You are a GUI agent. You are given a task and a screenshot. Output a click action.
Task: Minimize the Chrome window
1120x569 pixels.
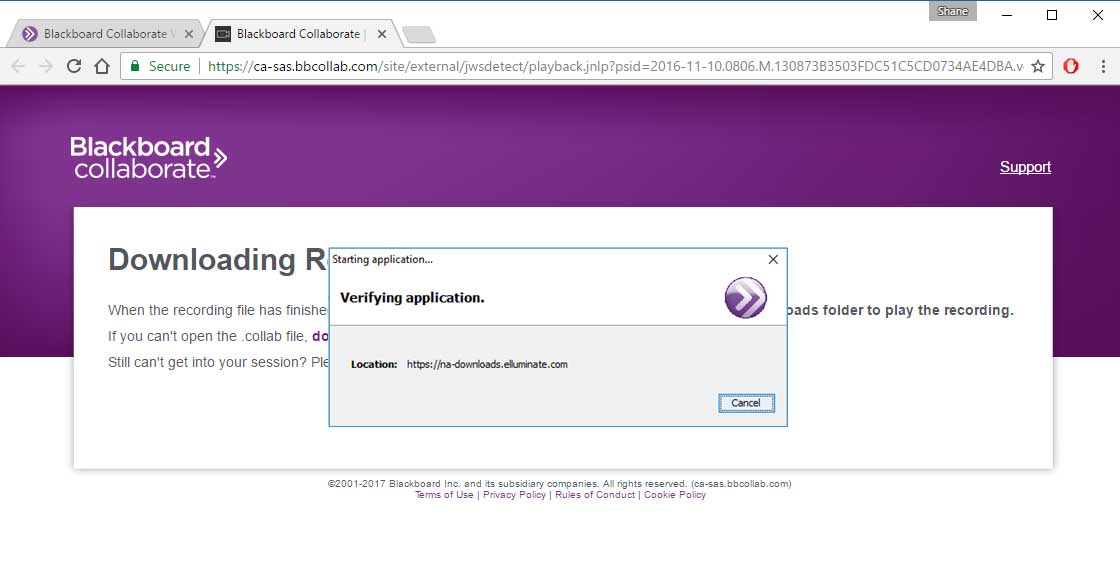(1007, 15)
